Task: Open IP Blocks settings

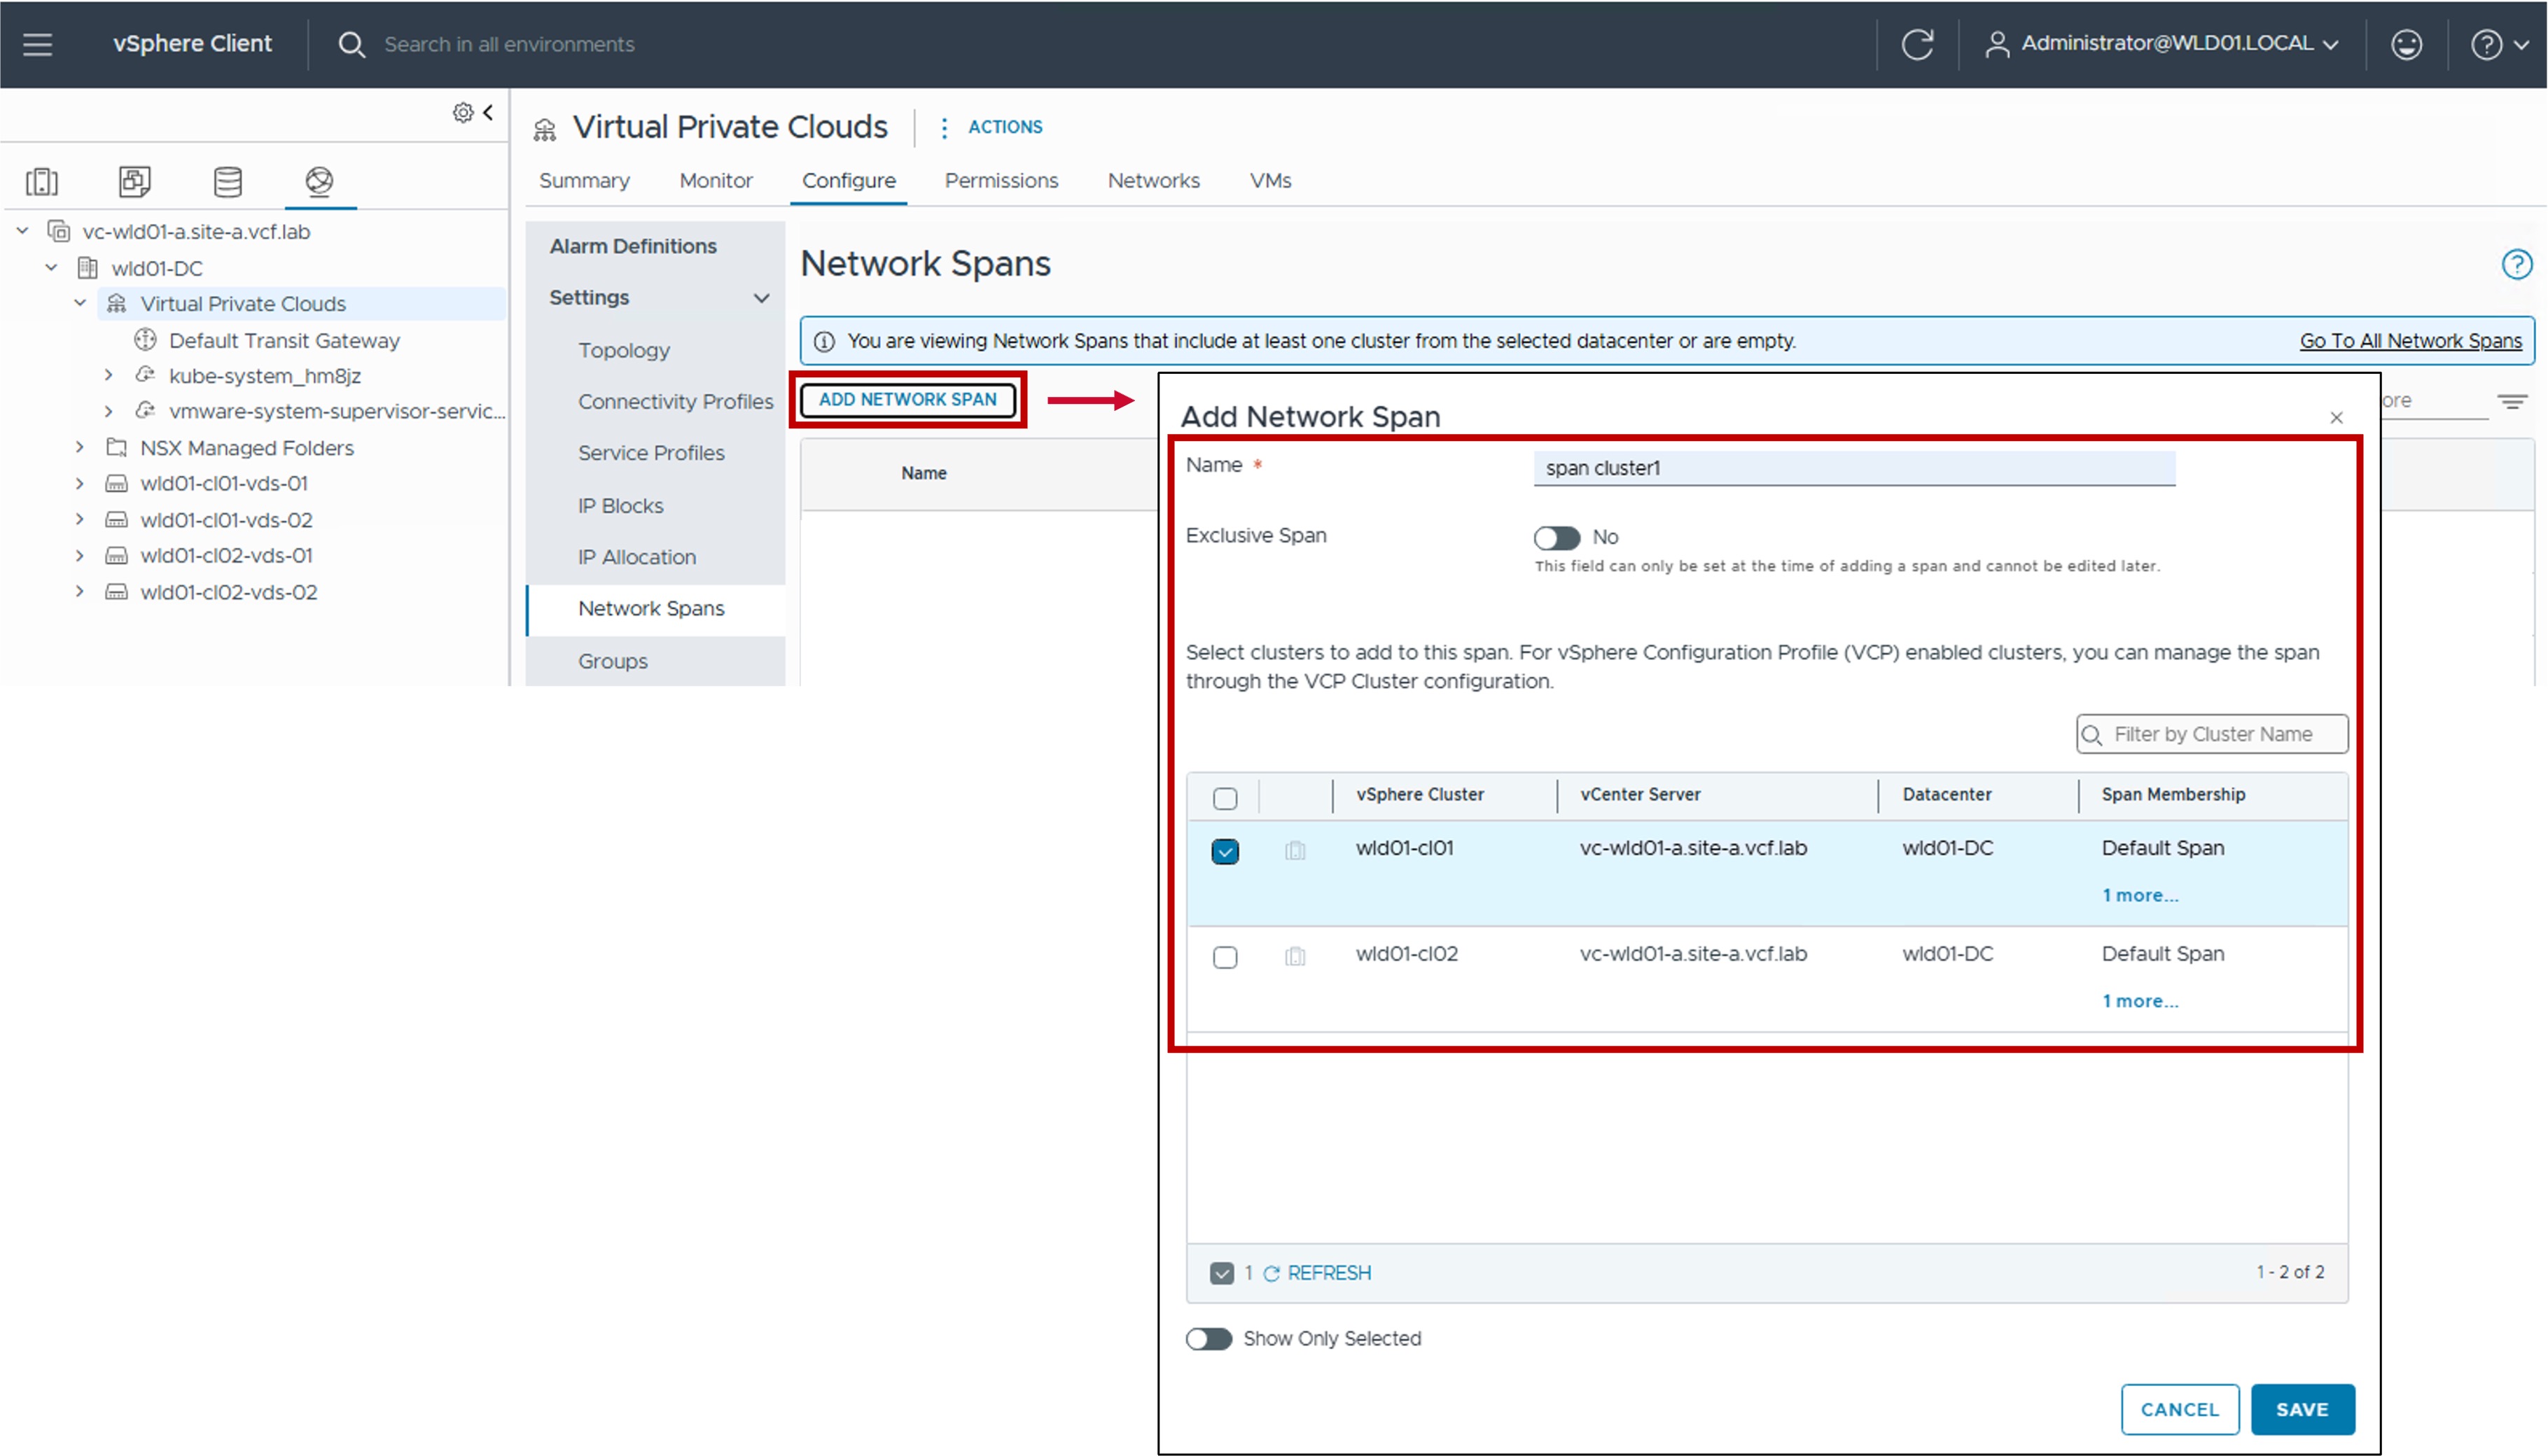Action: (x=620, y=506)
